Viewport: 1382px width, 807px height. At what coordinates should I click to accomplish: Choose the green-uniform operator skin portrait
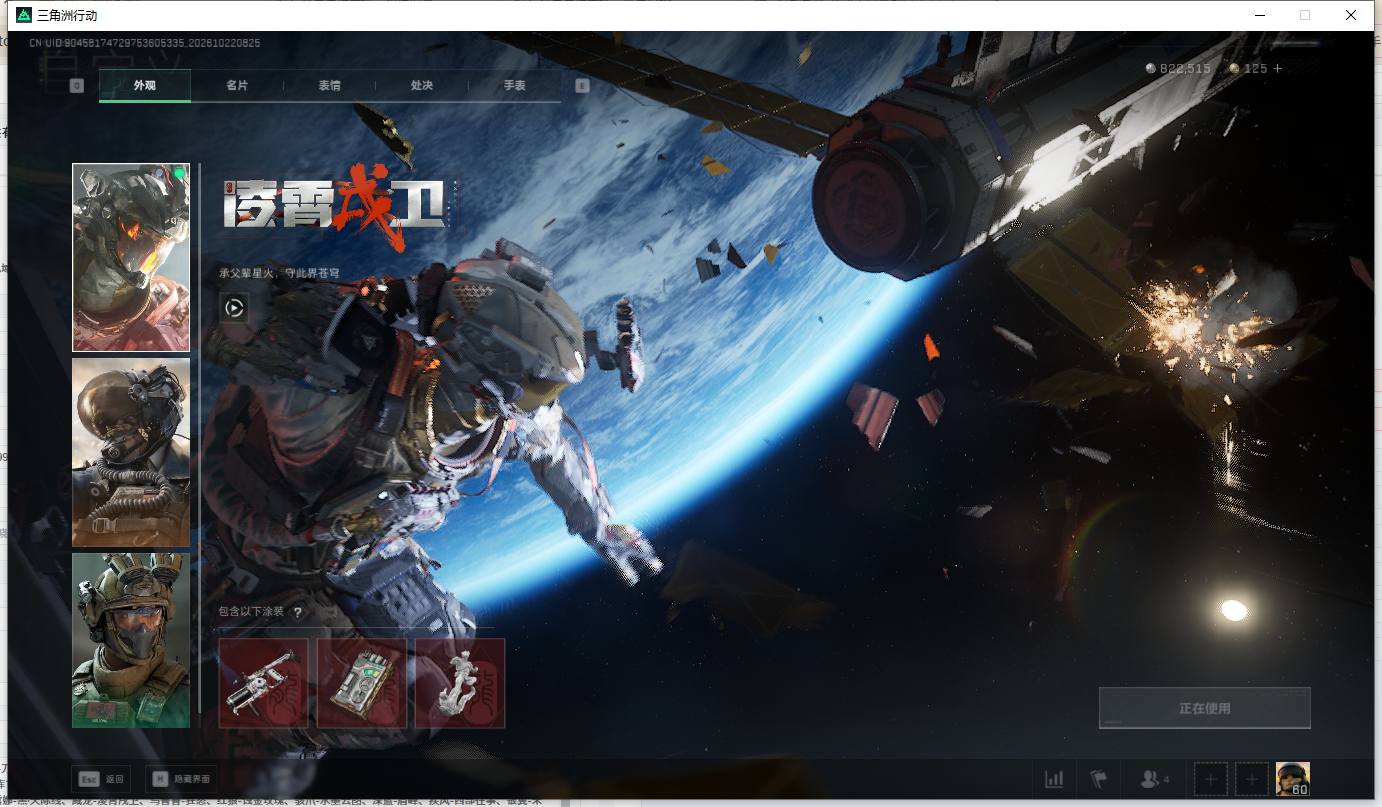coord(131,640)
